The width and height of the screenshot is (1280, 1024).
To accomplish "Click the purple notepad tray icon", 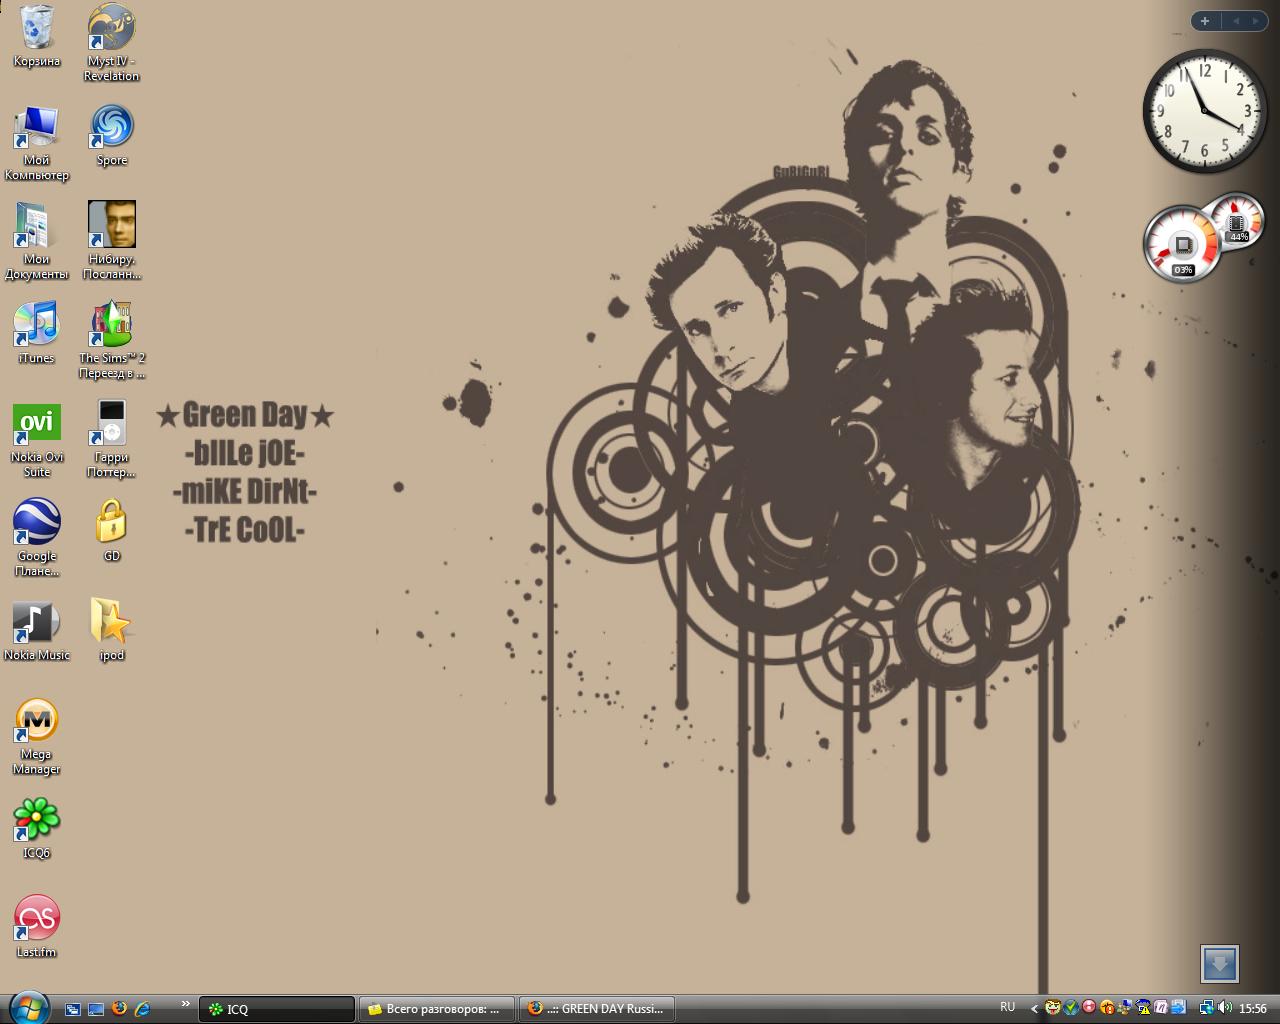I will (x=1161, y=1008).
